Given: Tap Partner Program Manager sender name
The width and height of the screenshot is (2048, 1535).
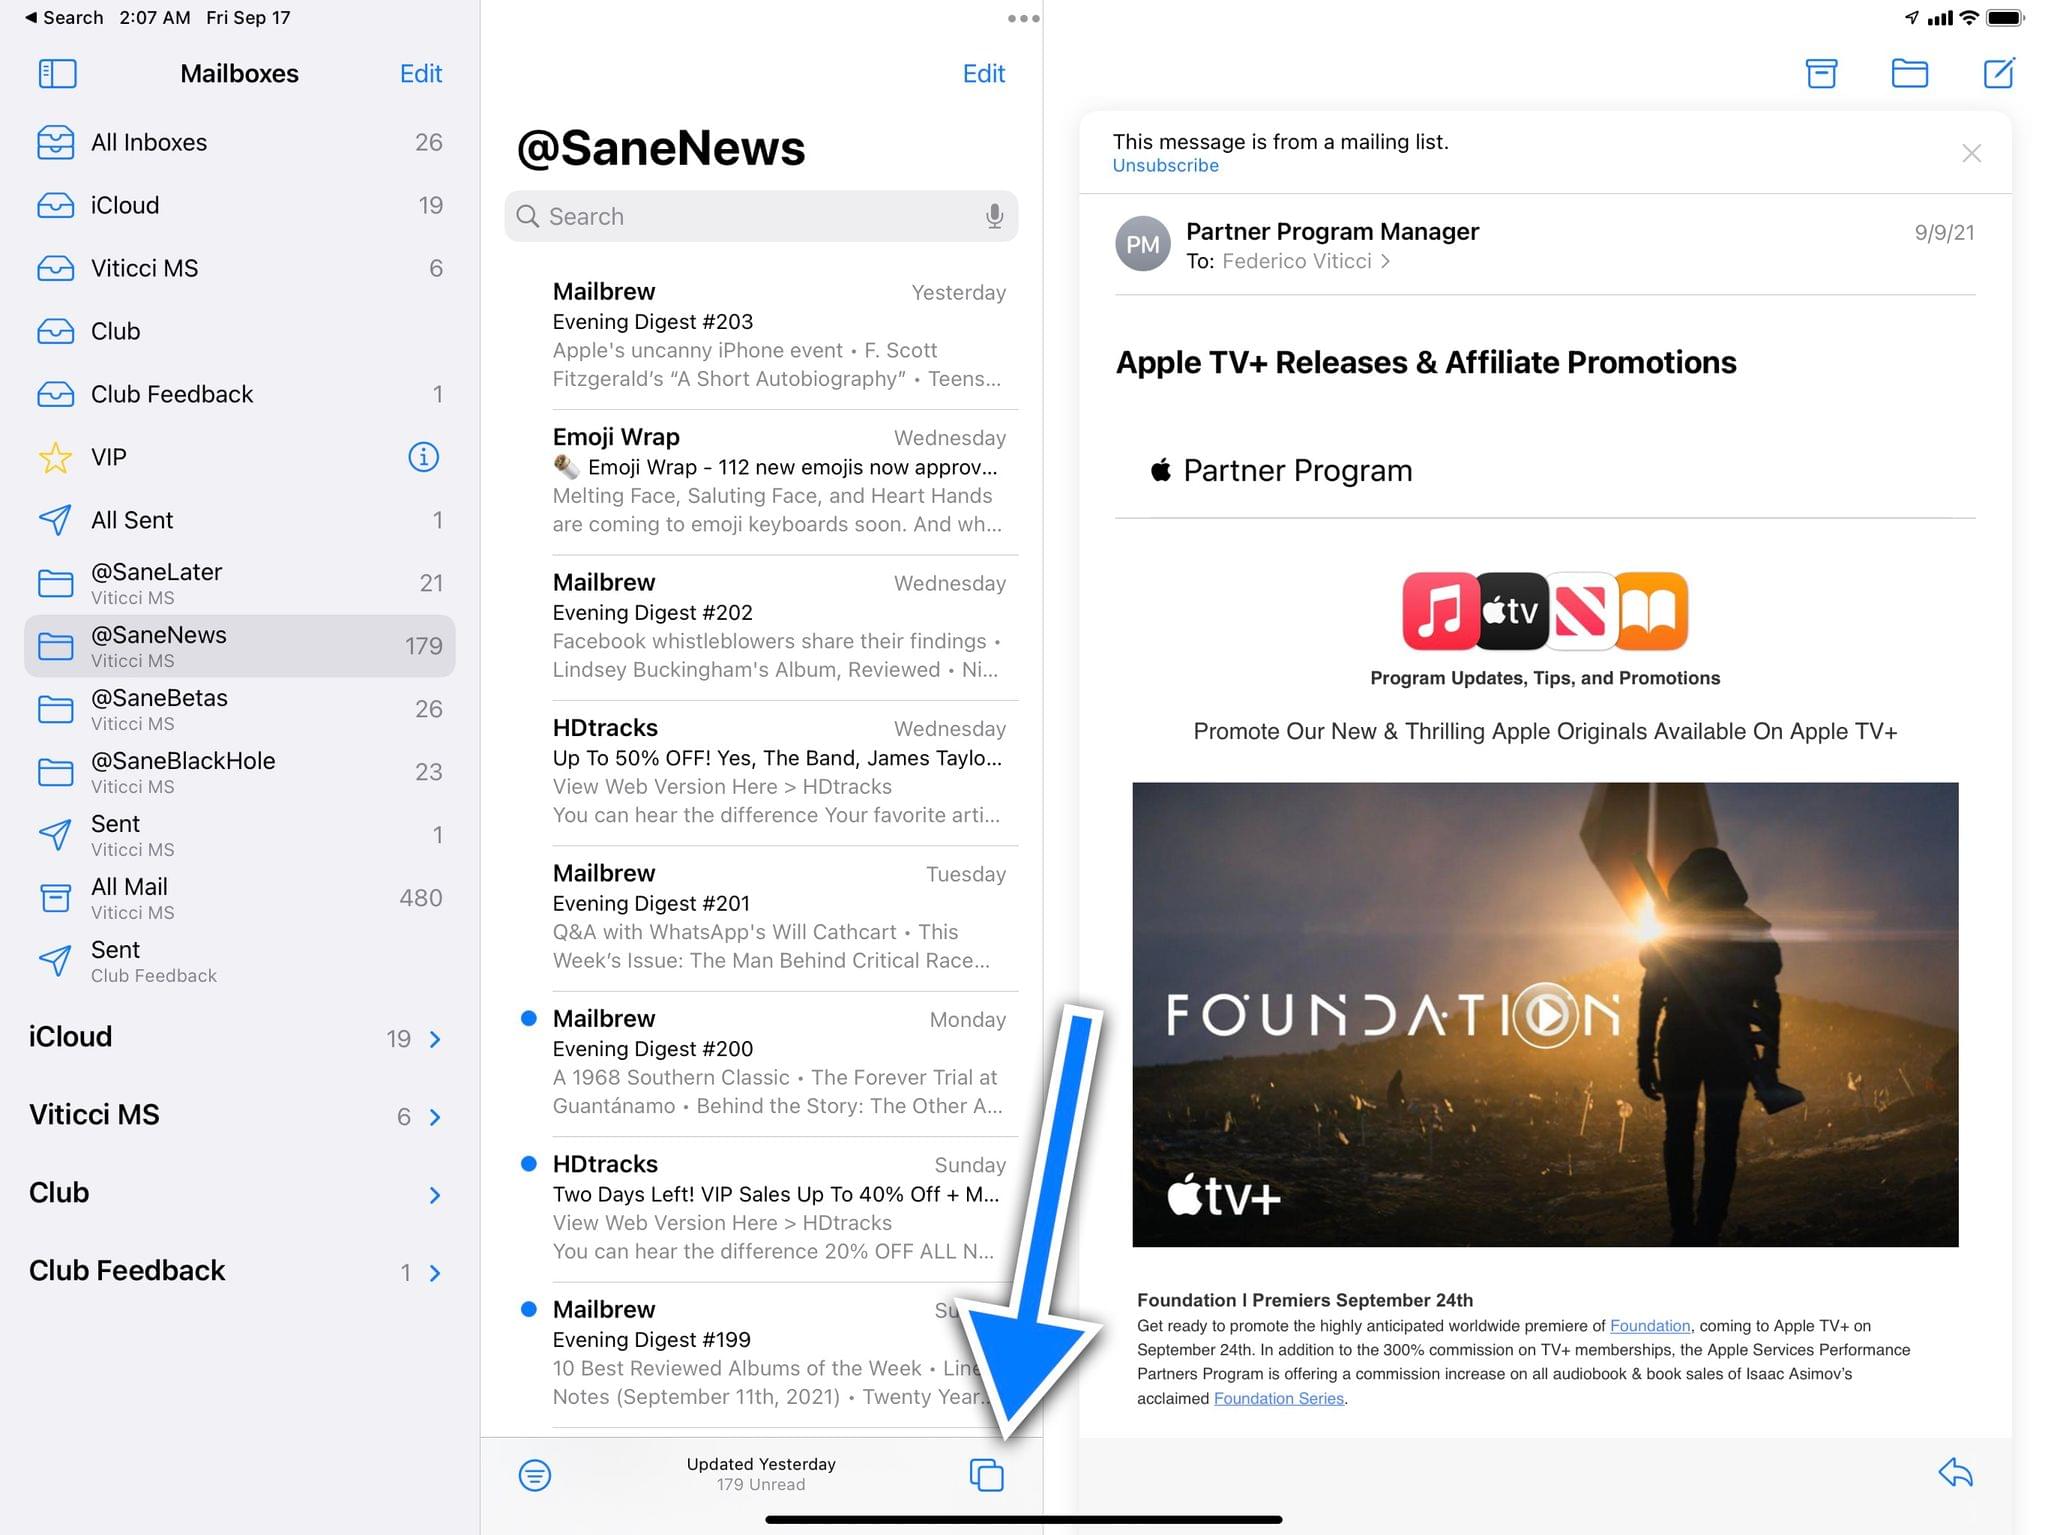Looking at the screenshot, I should (x=1332, y=231).
